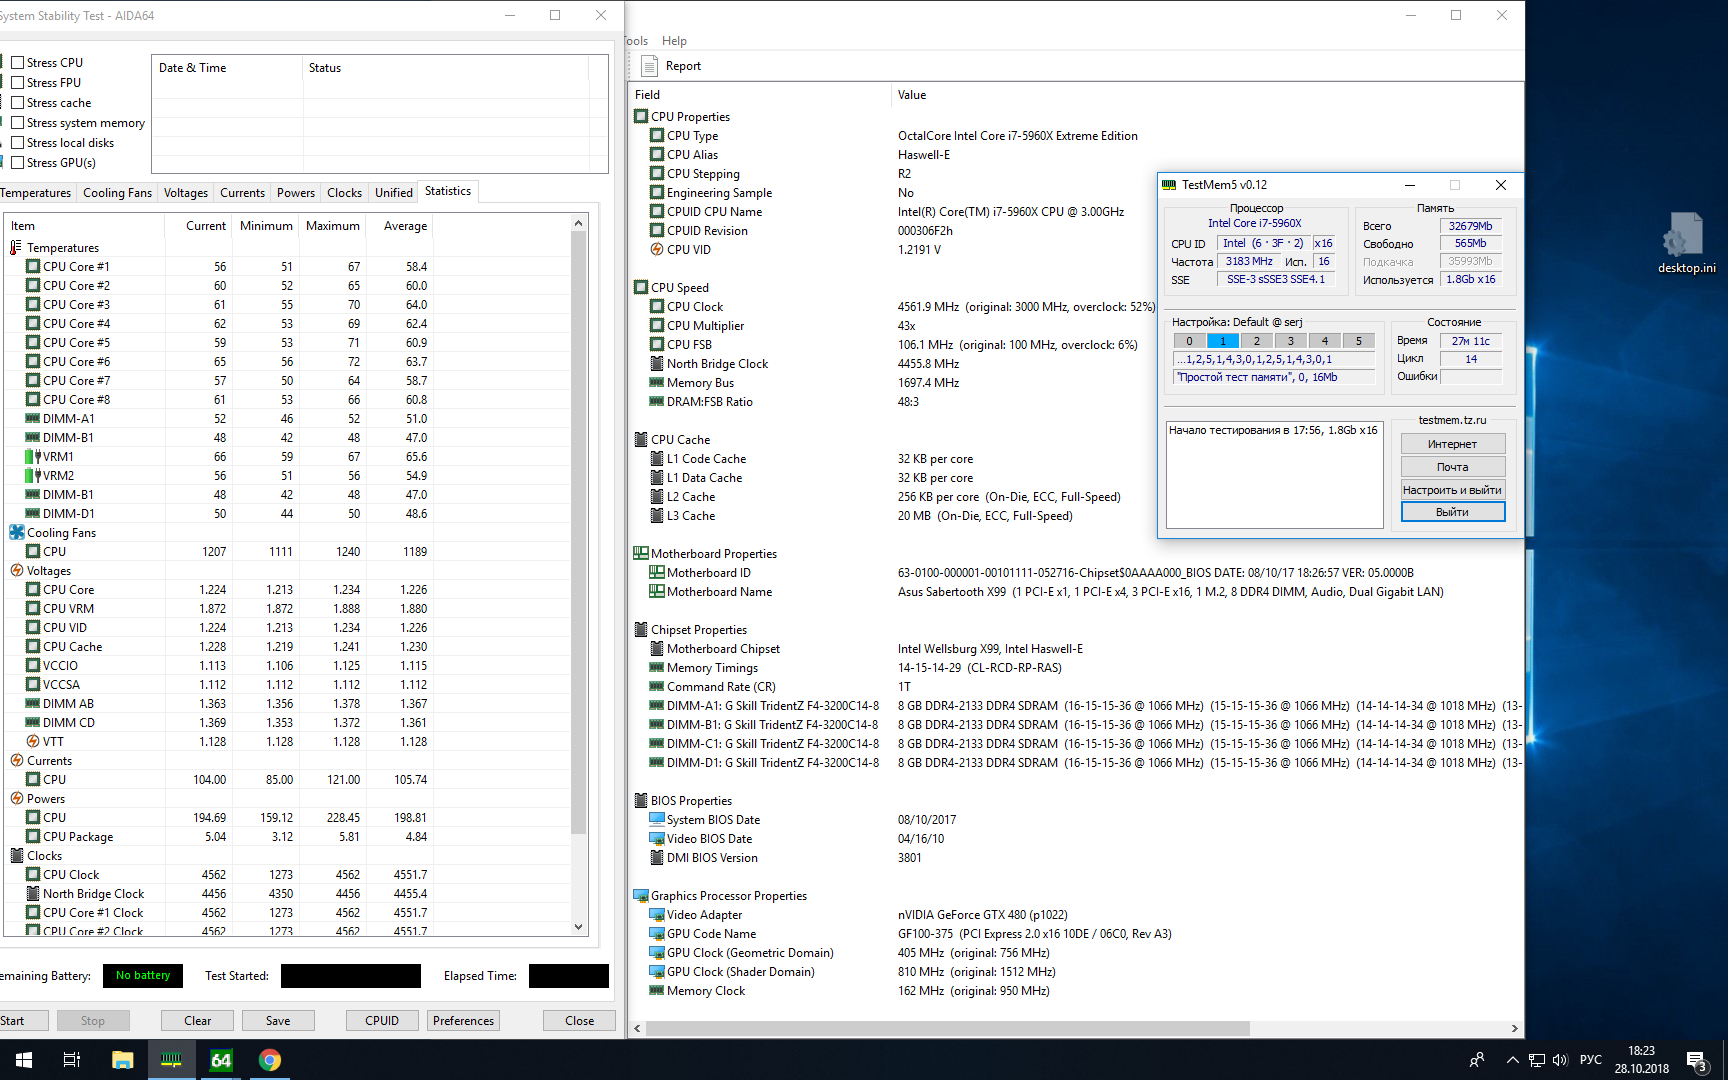Image resolution: width=1728 pixels, height=1080 pixels.
Task: Open the CPUID panel button
Action: point(382,1021)
